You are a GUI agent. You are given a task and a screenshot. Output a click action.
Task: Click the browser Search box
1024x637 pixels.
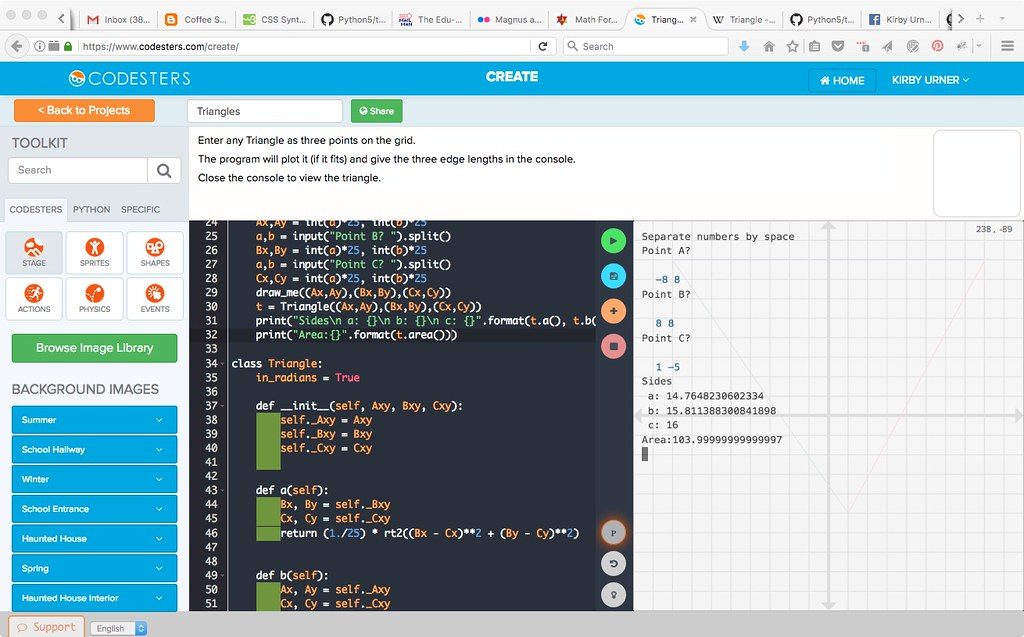(x=645, y=46)
